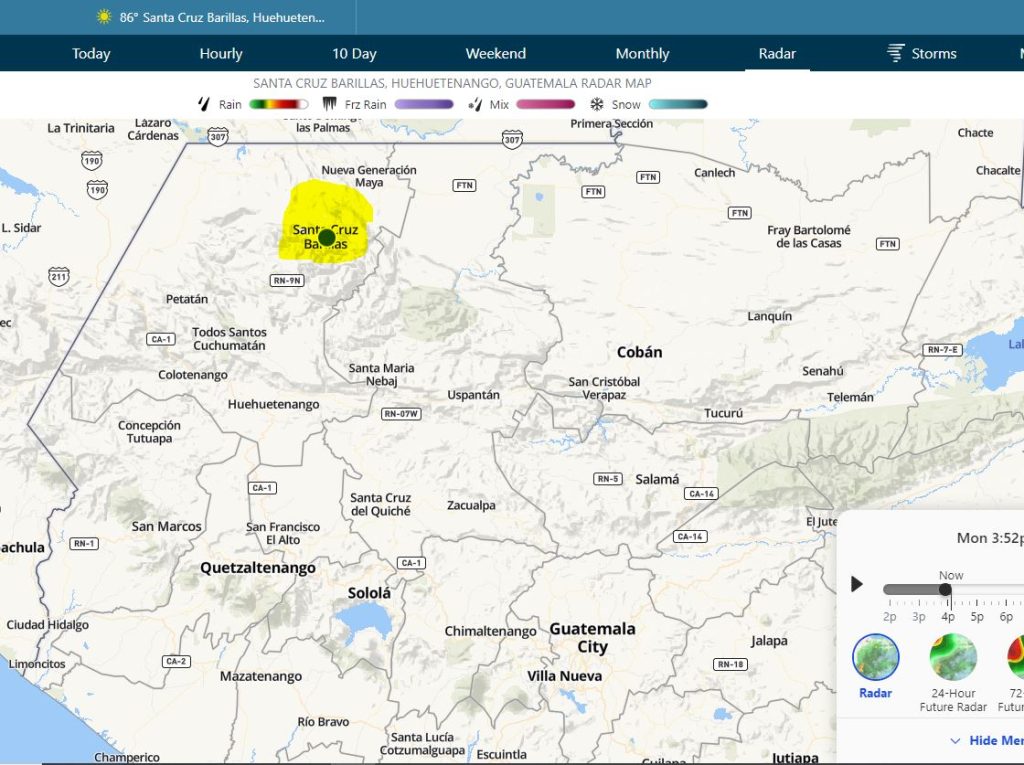Select the Radar tab

(x=777, y=54)
